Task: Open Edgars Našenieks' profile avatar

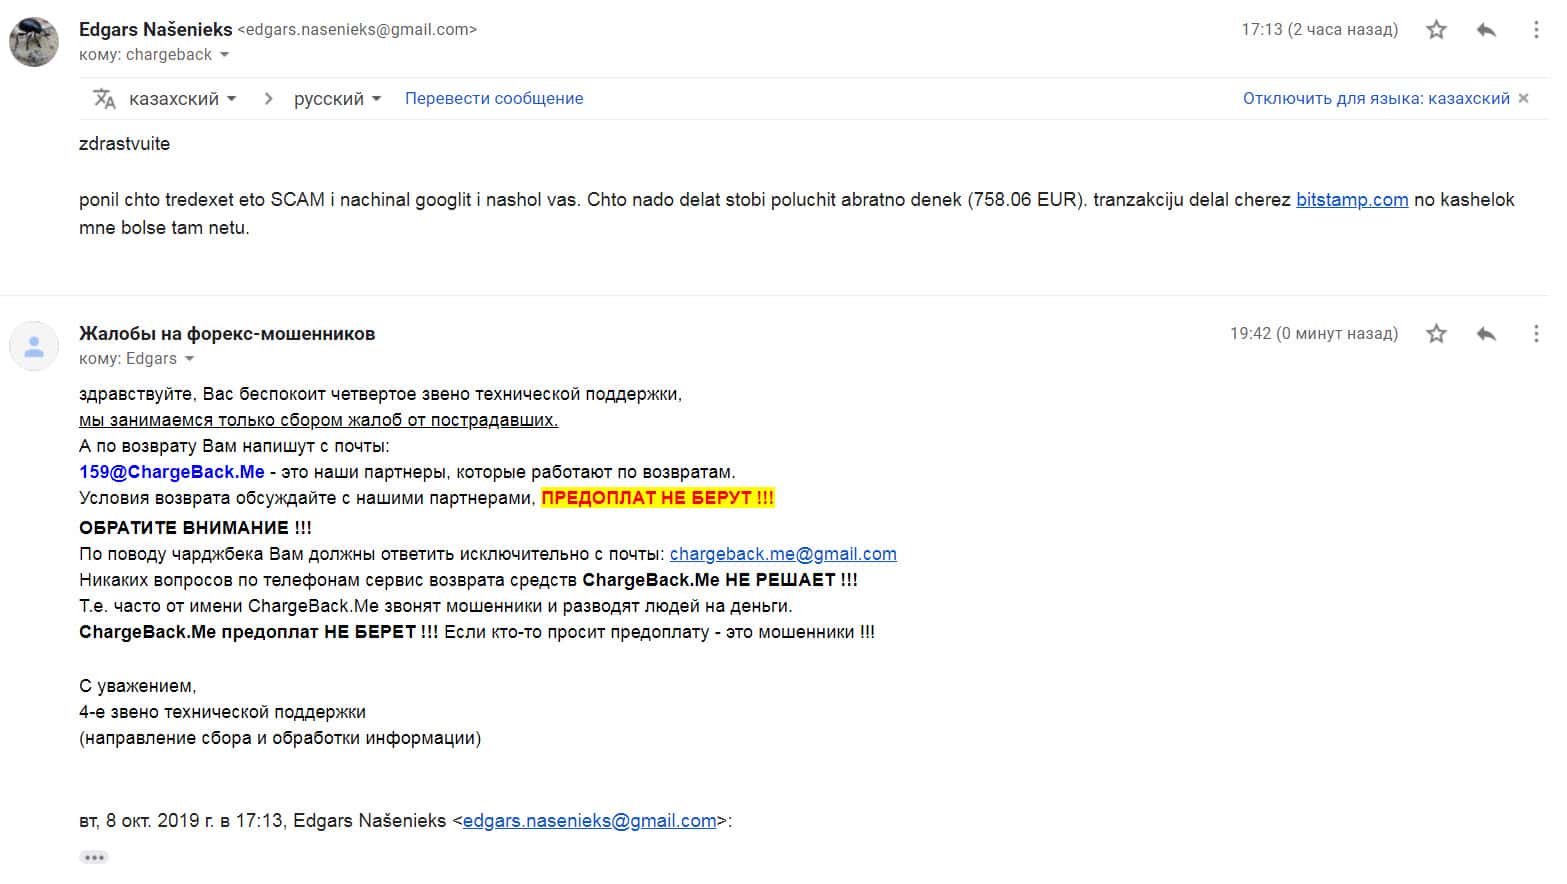Action: pyautogui.click(x=34, y=42)
